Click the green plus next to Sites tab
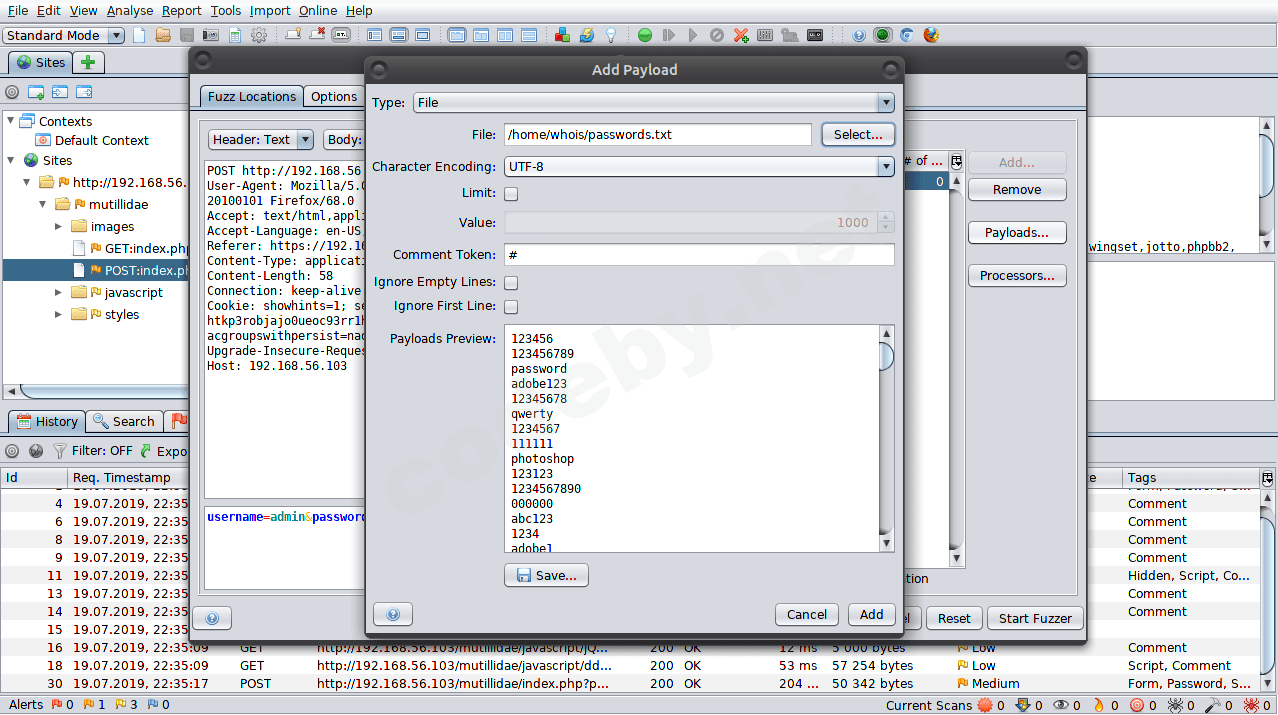 88,62
